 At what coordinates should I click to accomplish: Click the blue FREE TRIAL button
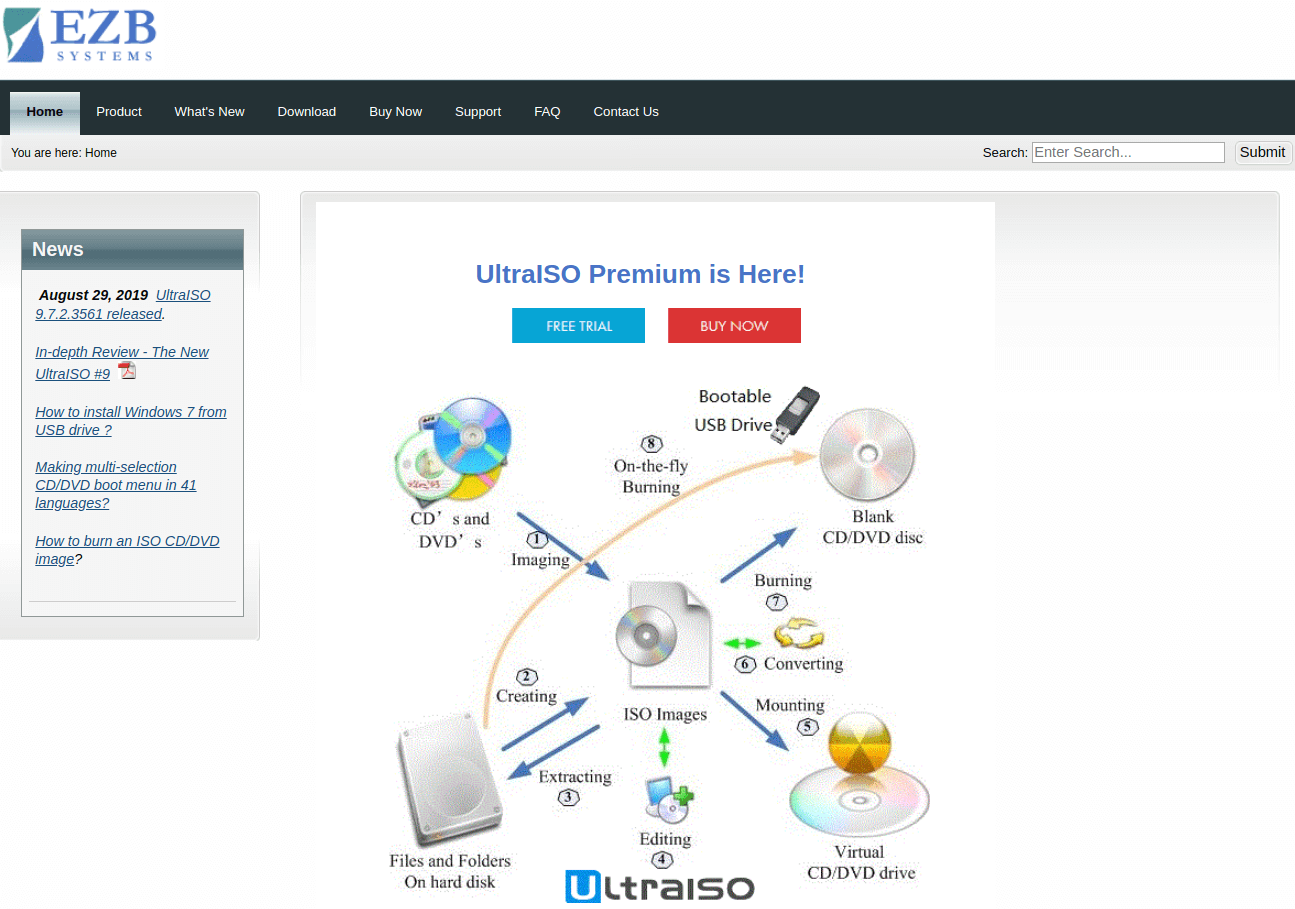[579, 326]
